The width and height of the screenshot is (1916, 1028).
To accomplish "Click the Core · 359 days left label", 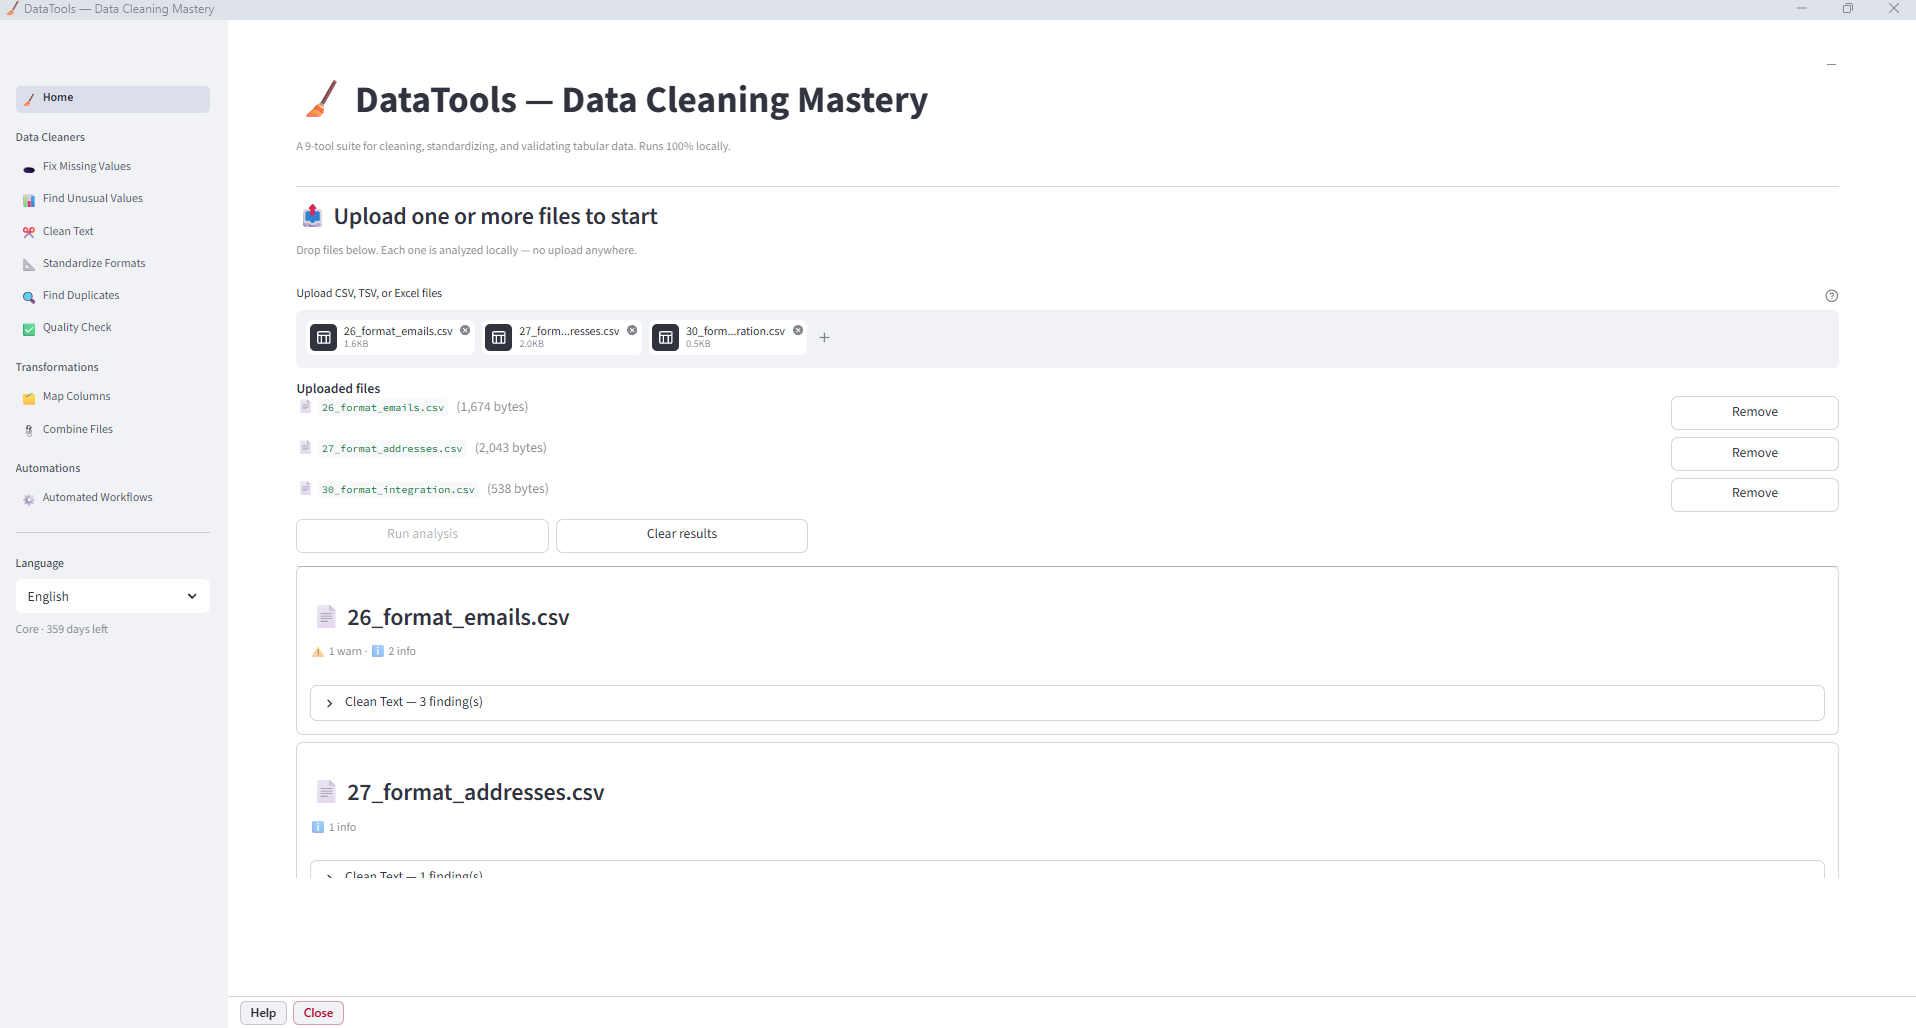I will point(62,630).
